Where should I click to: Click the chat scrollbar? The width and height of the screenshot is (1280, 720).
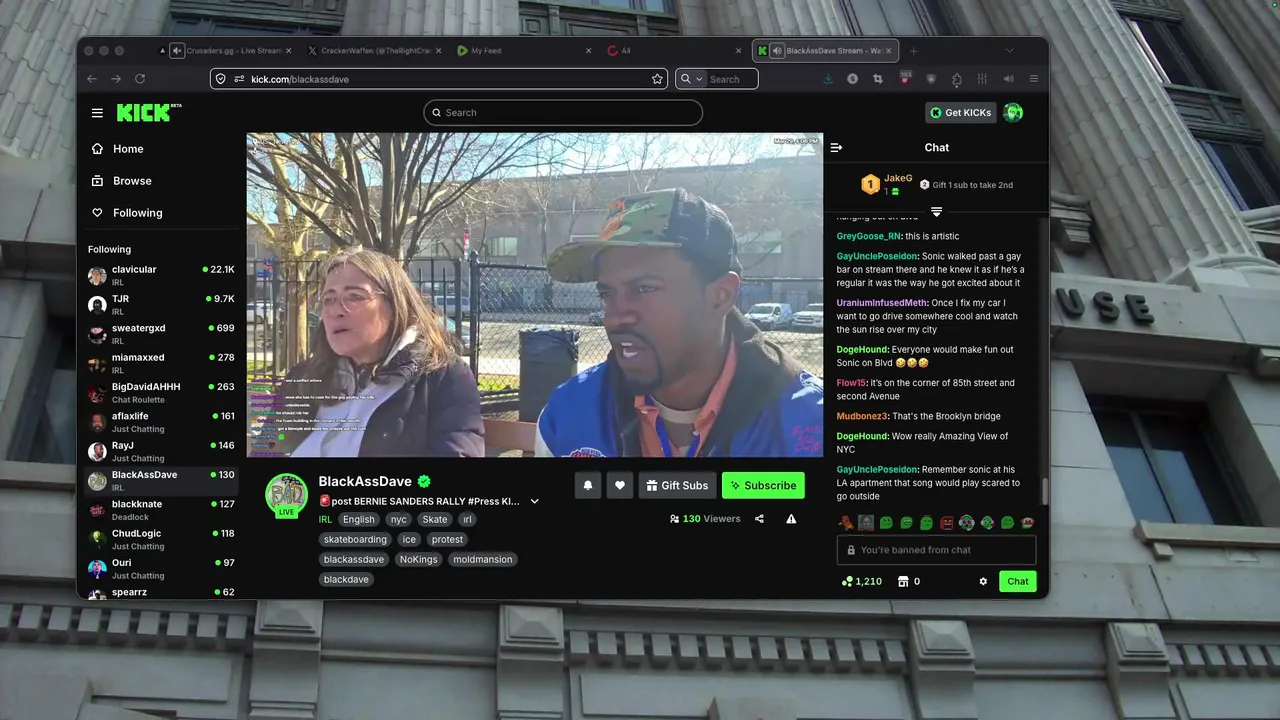(x=1045, y=491)
